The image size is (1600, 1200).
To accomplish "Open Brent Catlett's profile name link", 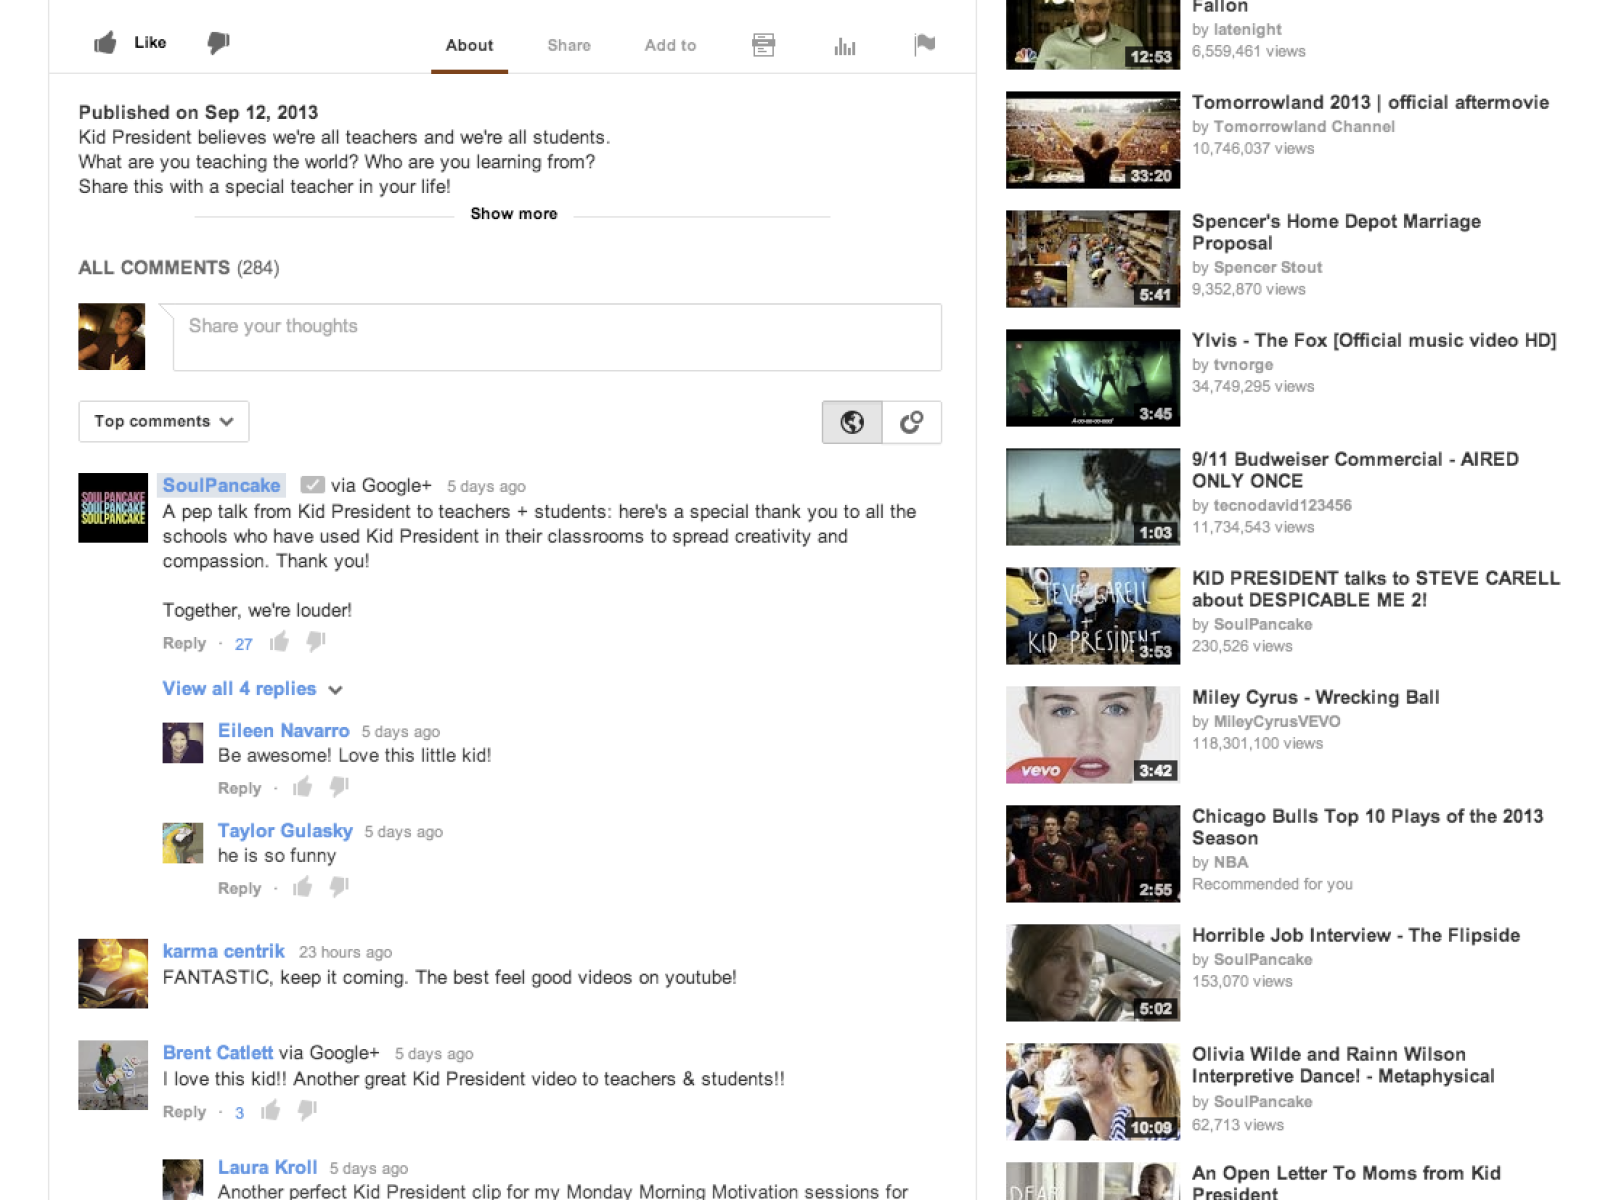I will (x=217, y=1052).
